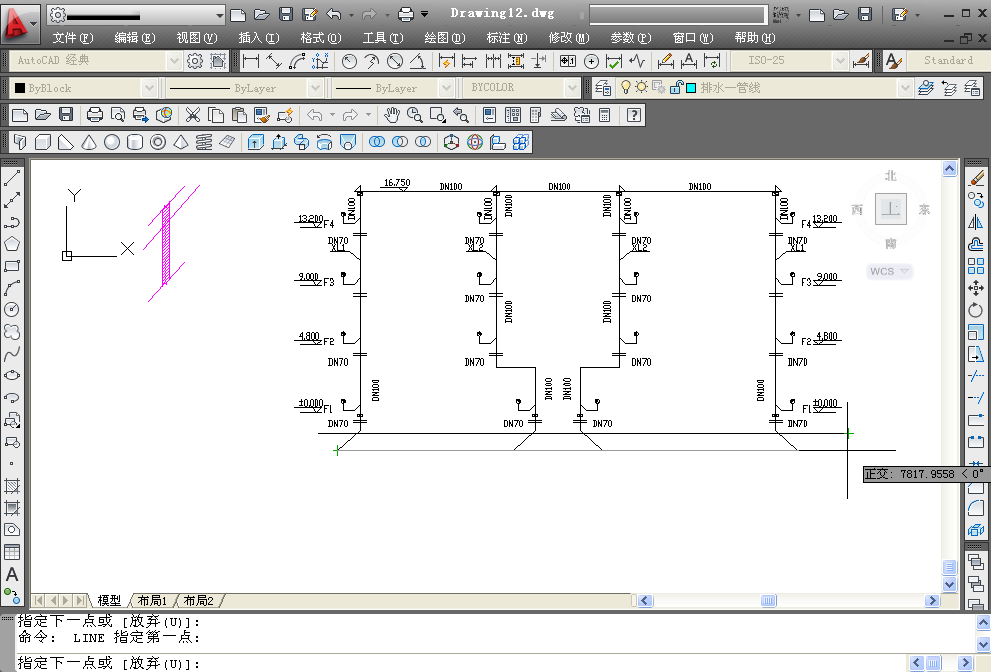Choose the Circle draw tool

pyautogui.click(x=12, y=309)
